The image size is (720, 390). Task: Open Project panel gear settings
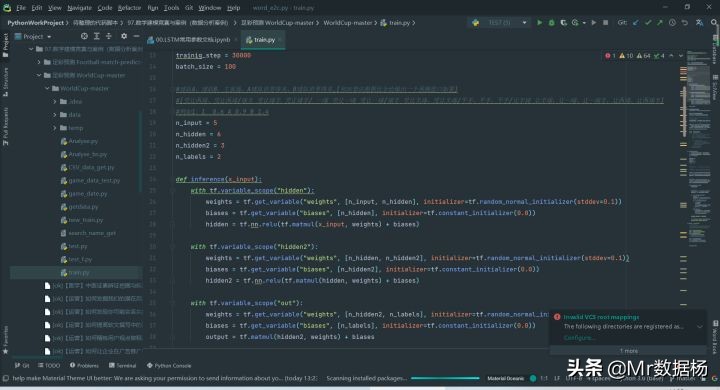124,36
